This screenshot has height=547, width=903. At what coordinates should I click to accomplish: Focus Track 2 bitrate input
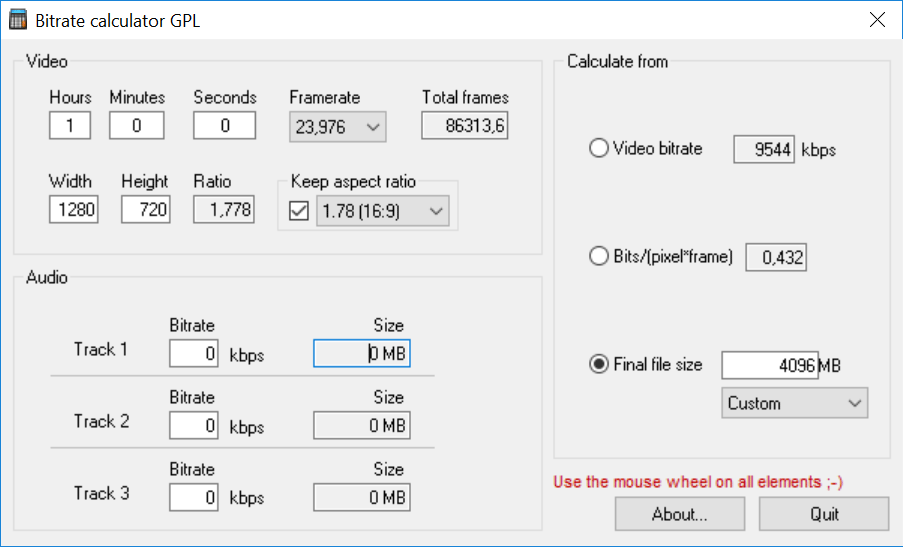[194, 426]
